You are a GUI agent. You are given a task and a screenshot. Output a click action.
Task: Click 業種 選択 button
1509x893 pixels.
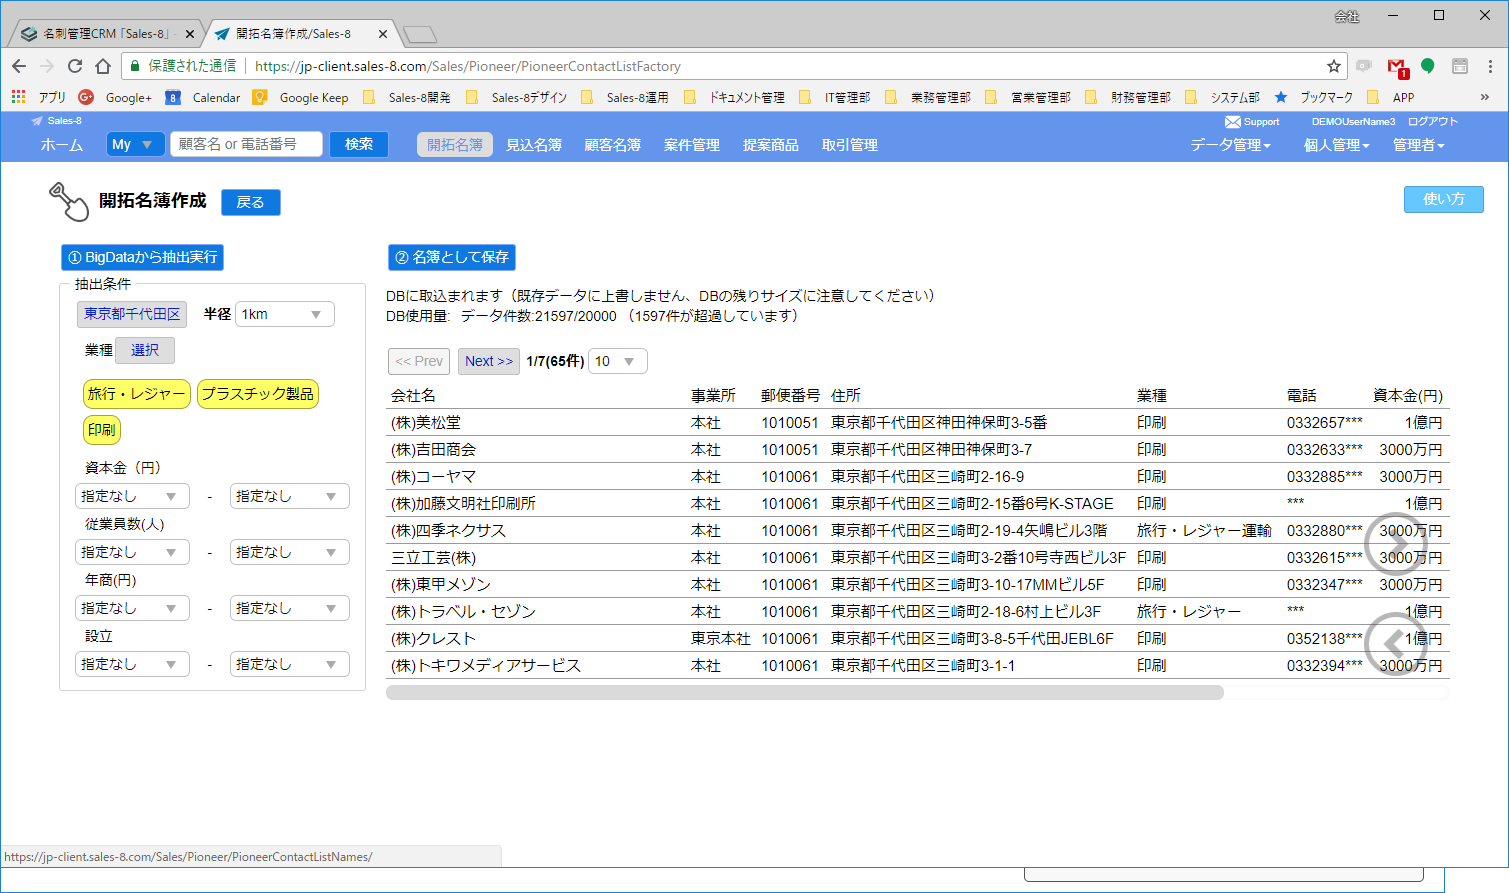(145, 350)
